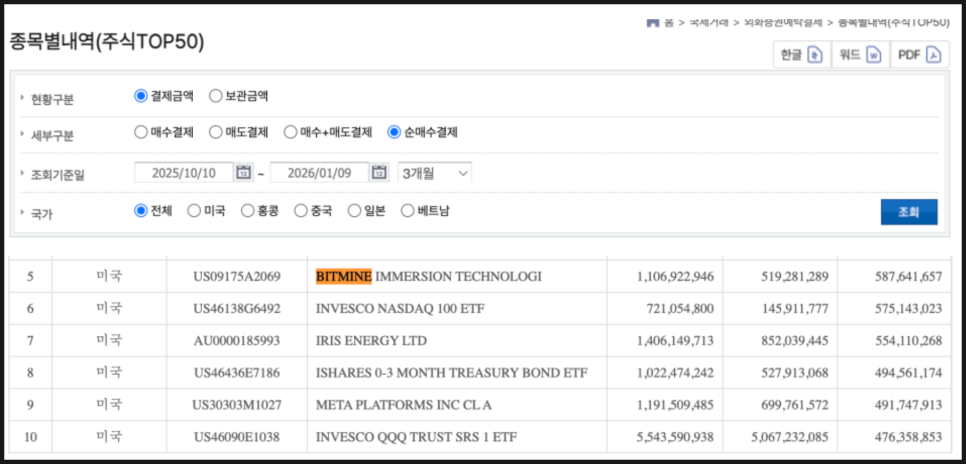Image resolution: width=966 pixels, height=464 pixels.
Task: Select 매수결제 radio option
Action: [141, 132]
